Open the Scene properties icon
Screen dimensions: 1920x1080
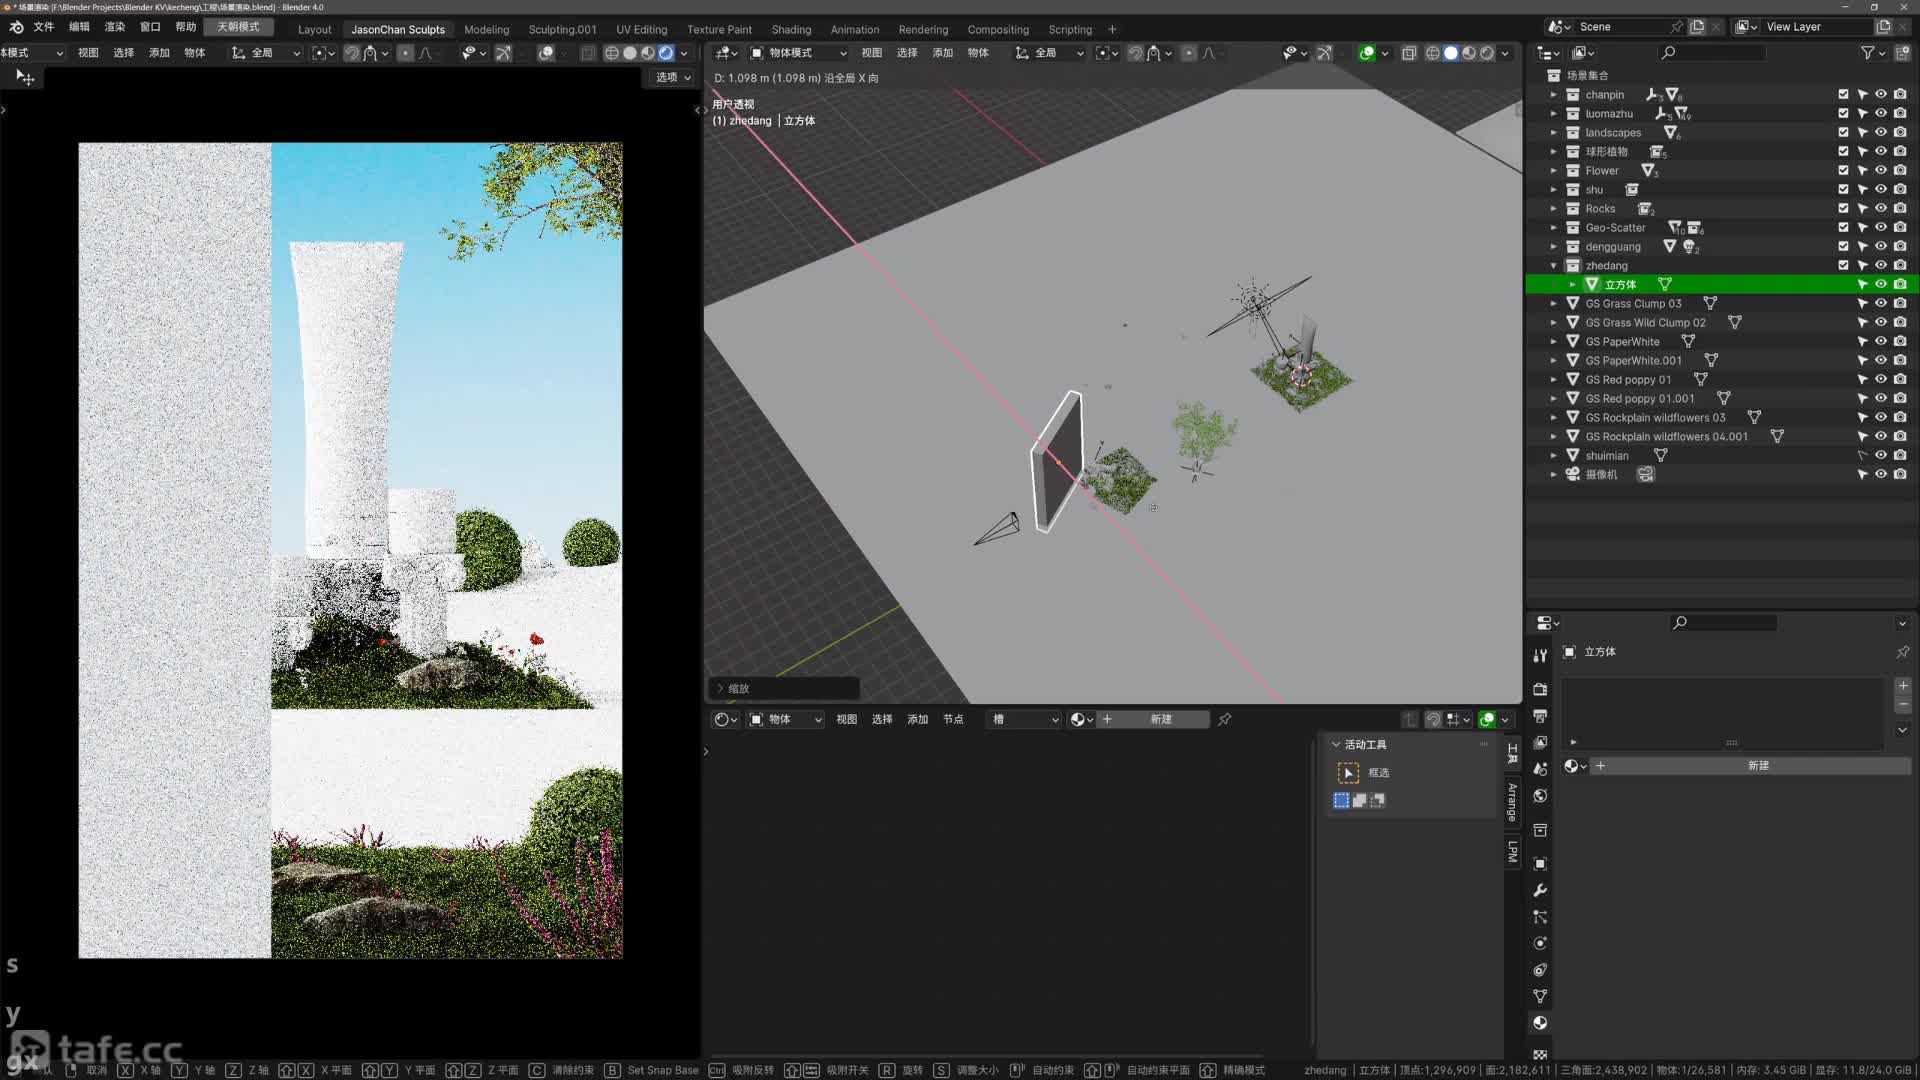[1540, 769]
